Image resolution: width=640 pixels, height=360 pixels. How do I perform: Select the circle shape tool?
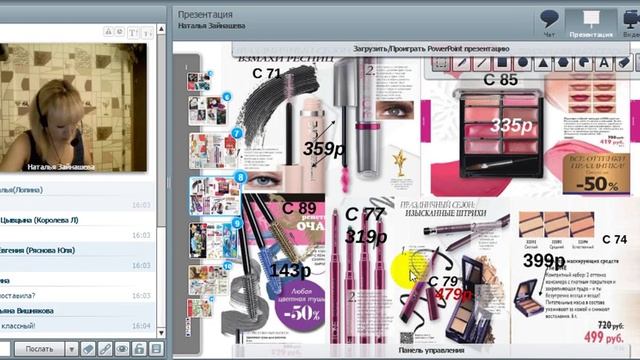pos(522,63)
